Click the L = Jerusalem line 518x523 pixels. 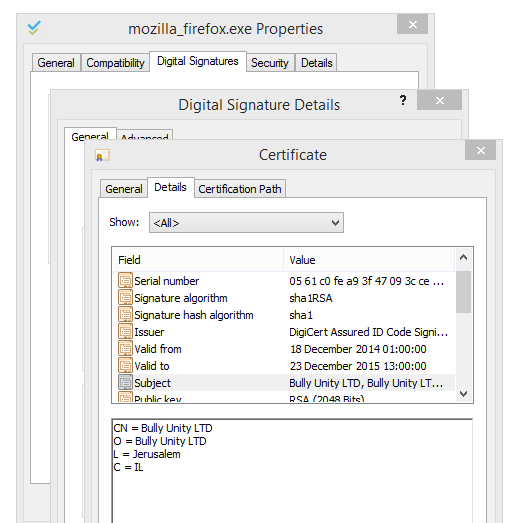(147, 454)
